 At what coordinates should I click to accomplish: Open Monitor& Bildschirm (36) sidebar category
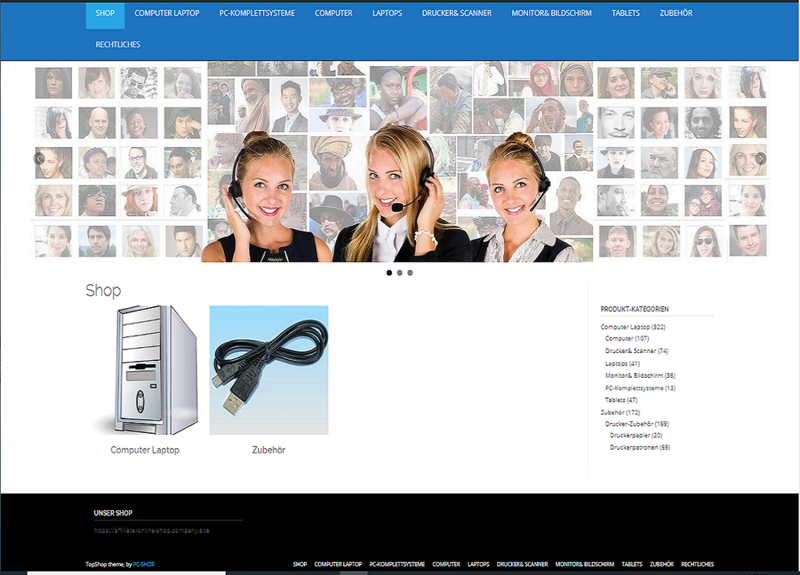(640, 375)
